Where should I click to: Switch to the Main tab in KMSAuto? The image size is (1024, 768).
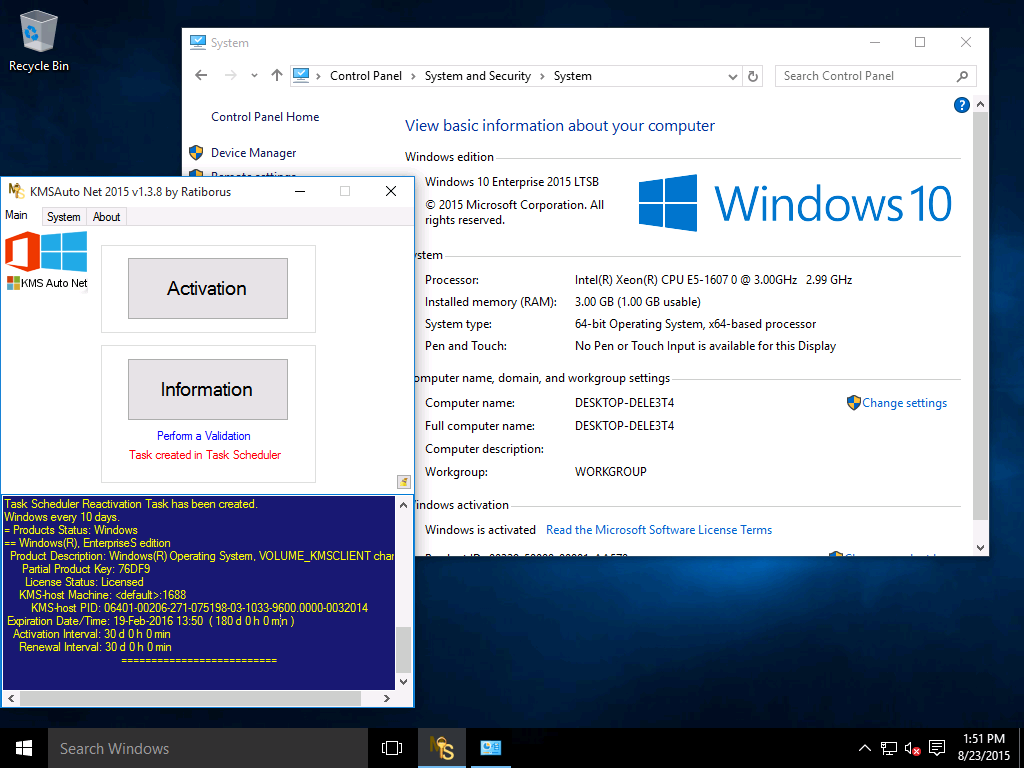pyautogui.click(x=16, y=216)
